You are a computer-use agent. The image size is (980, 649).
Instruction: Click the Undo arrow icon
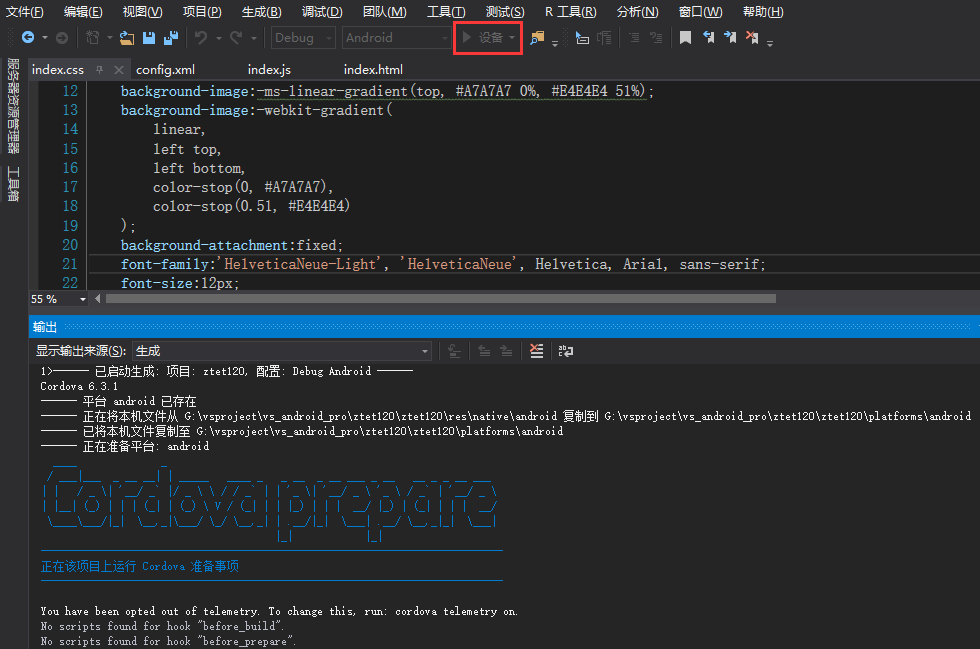(201, 38)
